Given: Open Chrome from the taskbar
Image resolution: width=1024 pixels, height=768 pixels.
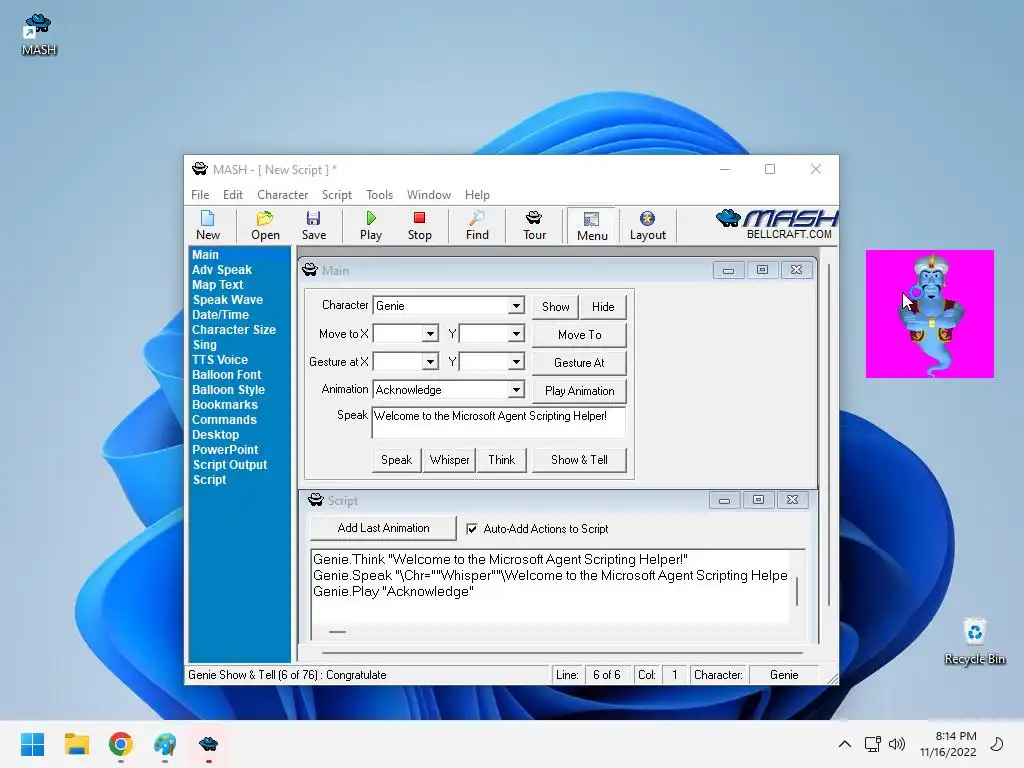Looking at the screenshot, I should point(121,744).
